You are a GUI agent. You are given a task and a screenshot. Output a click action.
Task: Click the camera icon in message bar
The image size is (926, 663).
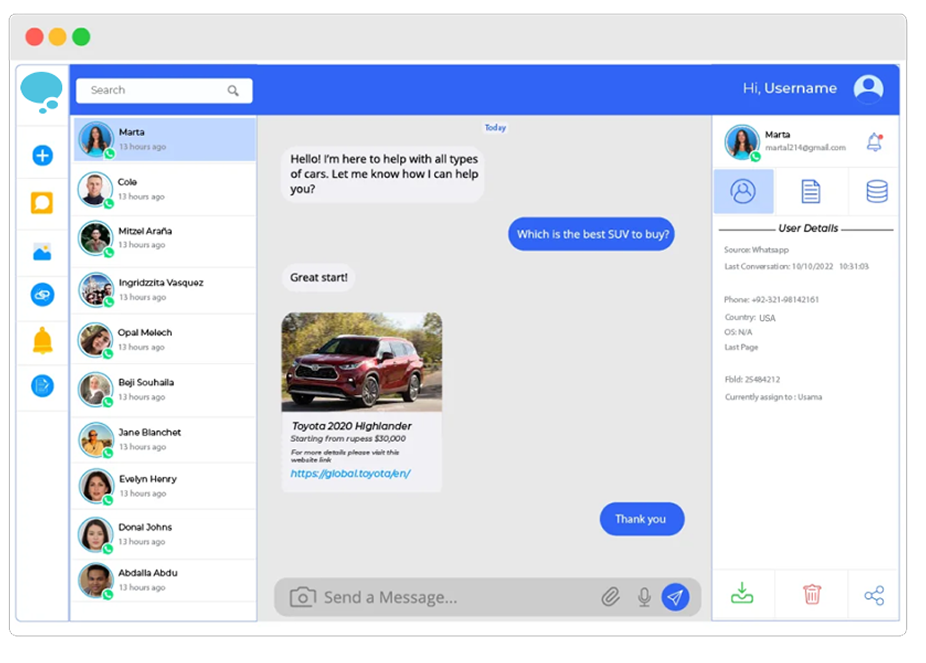point(302,597)
